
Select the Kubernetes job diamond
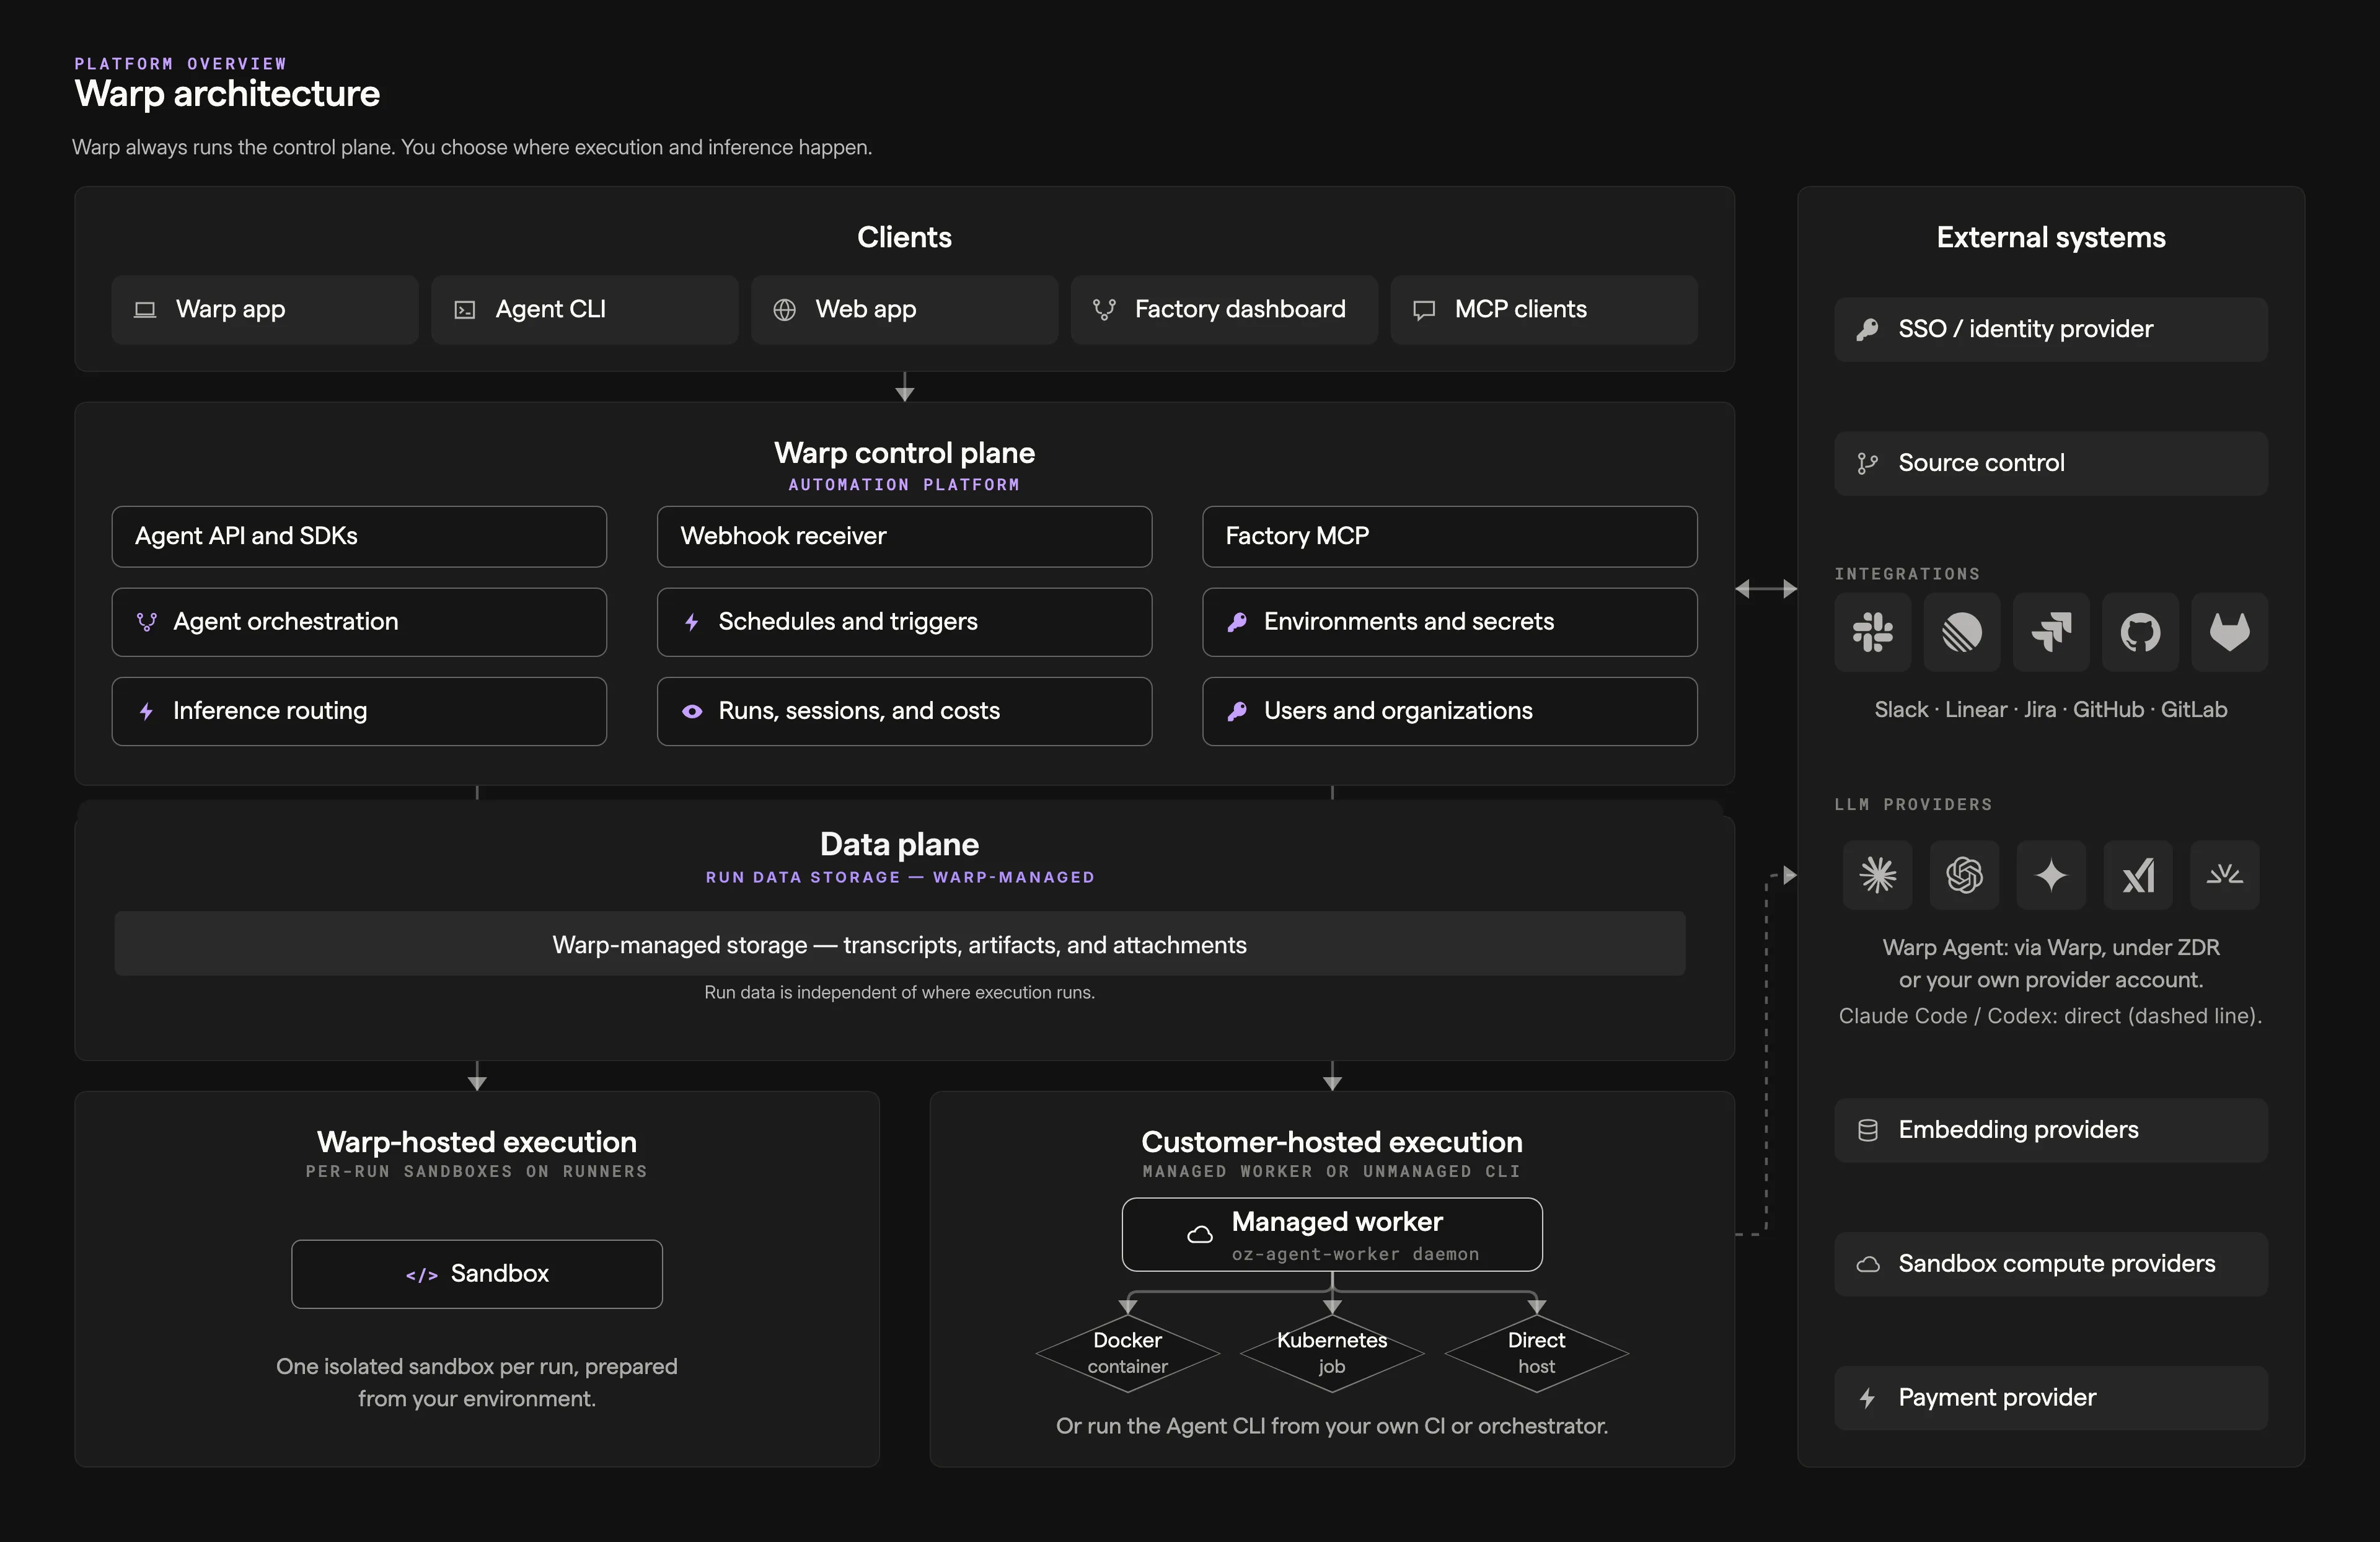(x=1332, y=1353)
